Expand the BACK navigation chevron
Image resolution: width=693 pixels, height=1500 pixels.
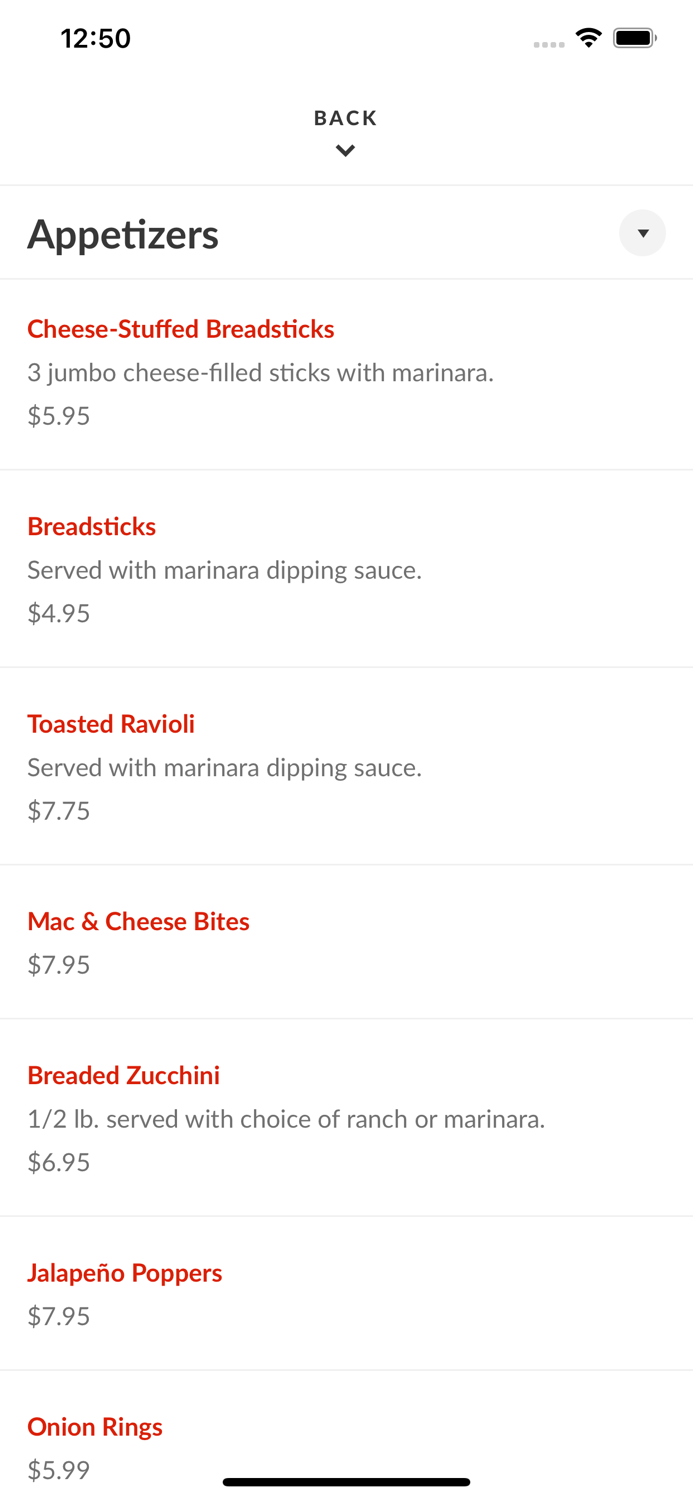(345, 150)
